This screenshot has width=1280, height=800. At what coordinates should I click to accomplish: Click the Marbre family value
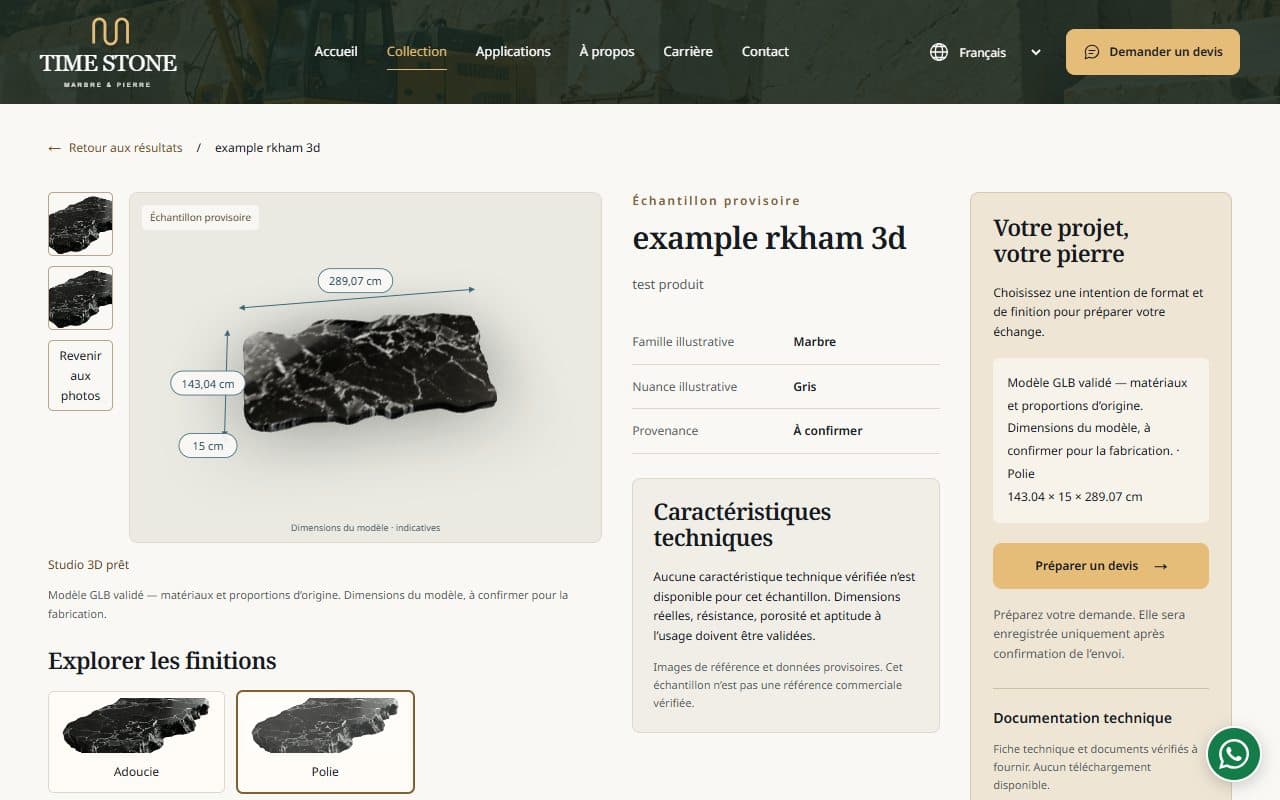point(815,342)
